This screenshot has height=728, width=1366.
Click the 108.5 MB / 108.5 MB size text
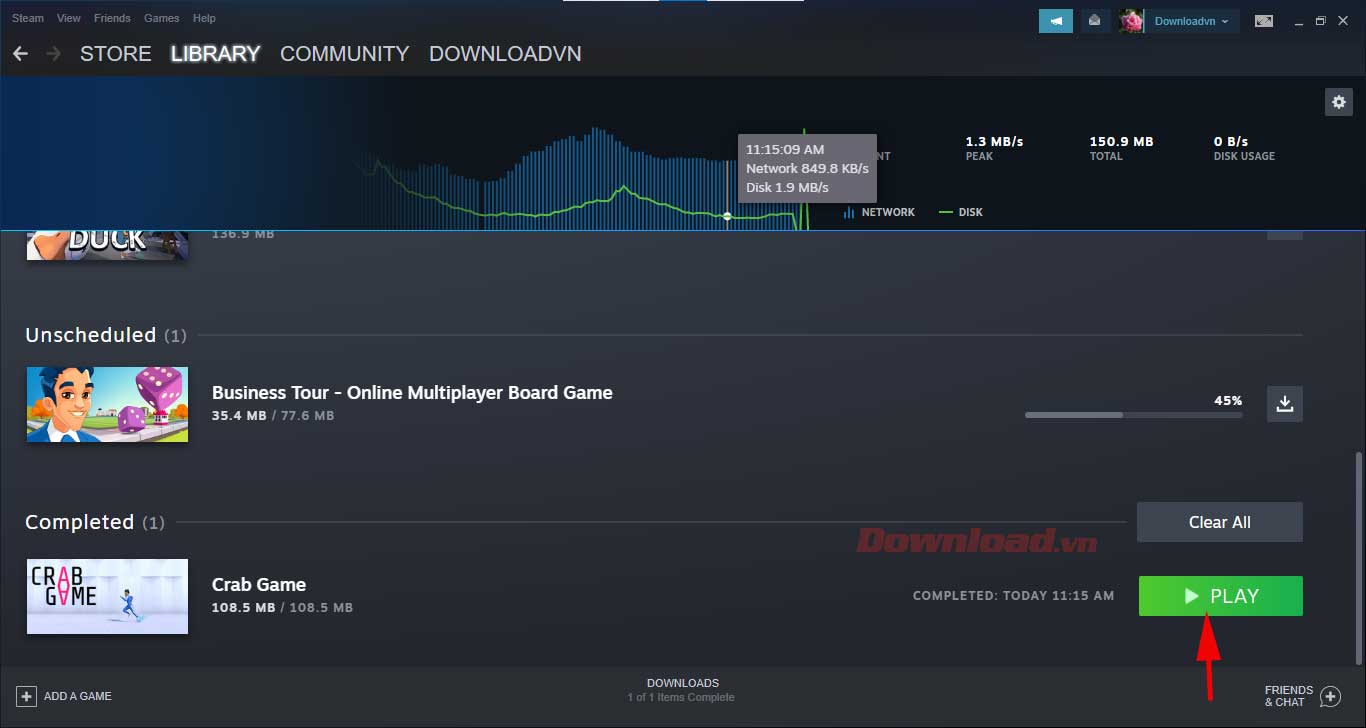coord(282,607)
